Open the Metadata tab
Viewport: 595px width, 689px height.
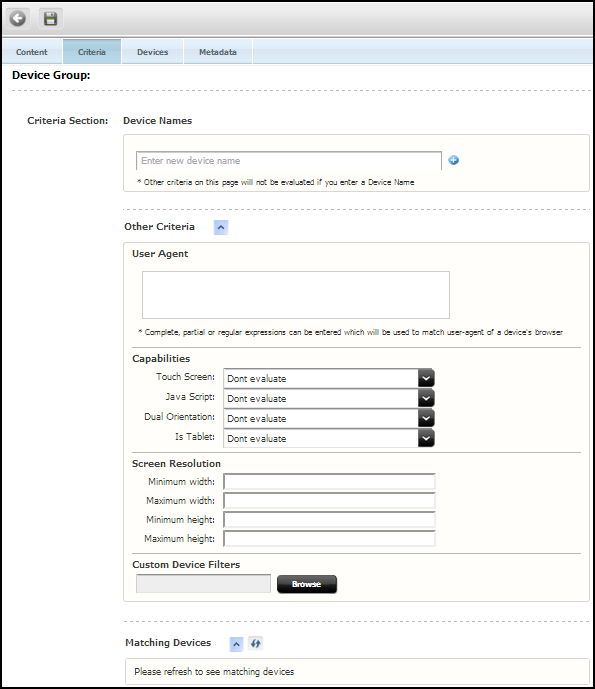pos(218,52)
